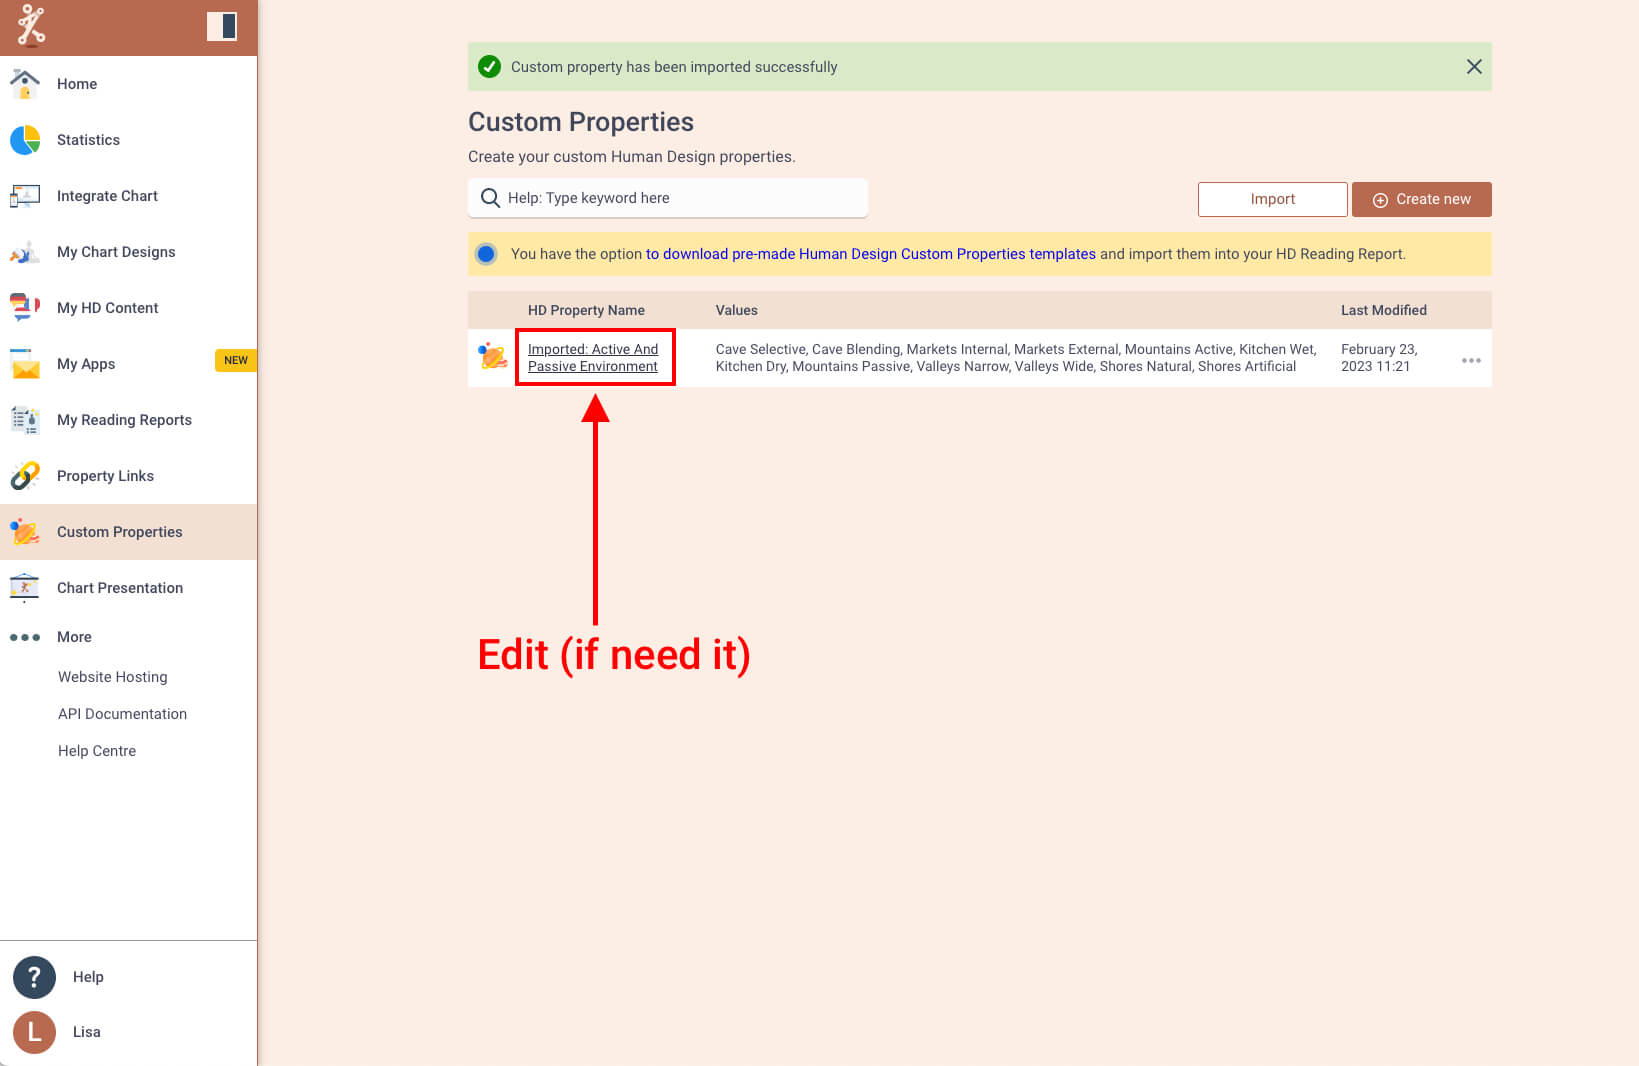Click the Custom Properties page heading
Screen dimensions: 1639x1066
coord(581,122)
